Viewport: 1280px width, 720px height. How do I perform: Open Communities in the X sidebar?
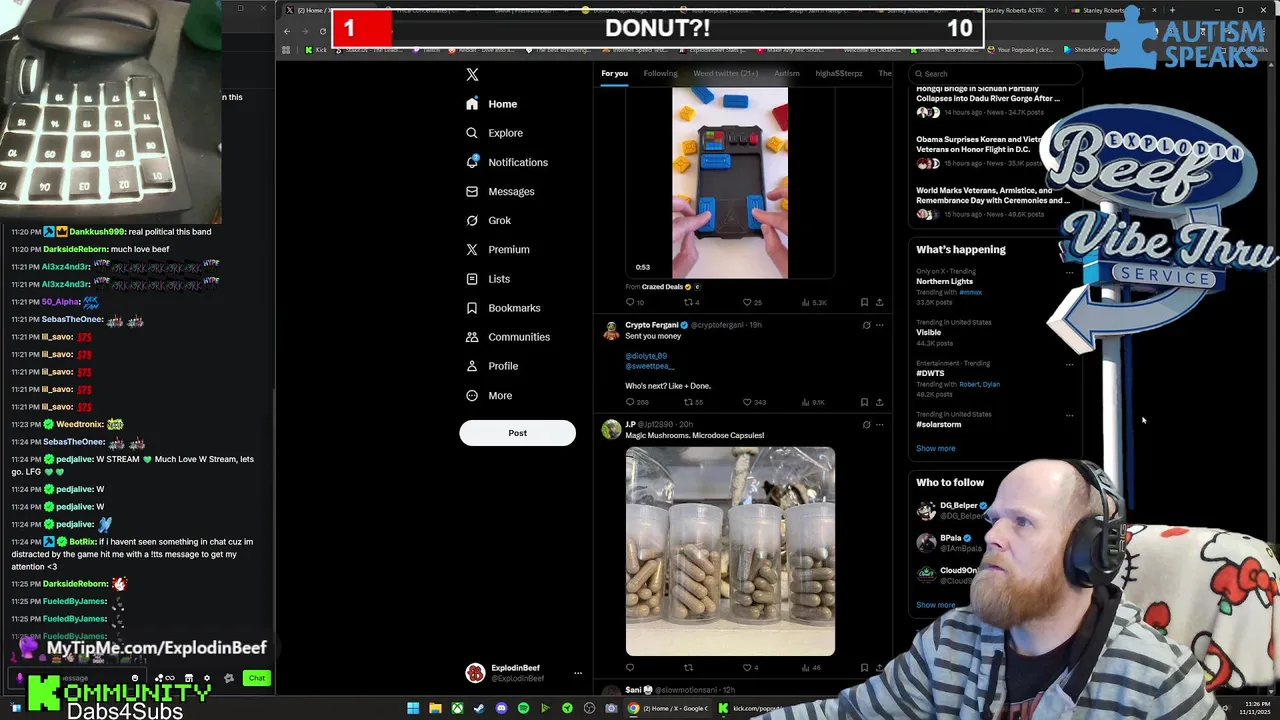(507, 337)
